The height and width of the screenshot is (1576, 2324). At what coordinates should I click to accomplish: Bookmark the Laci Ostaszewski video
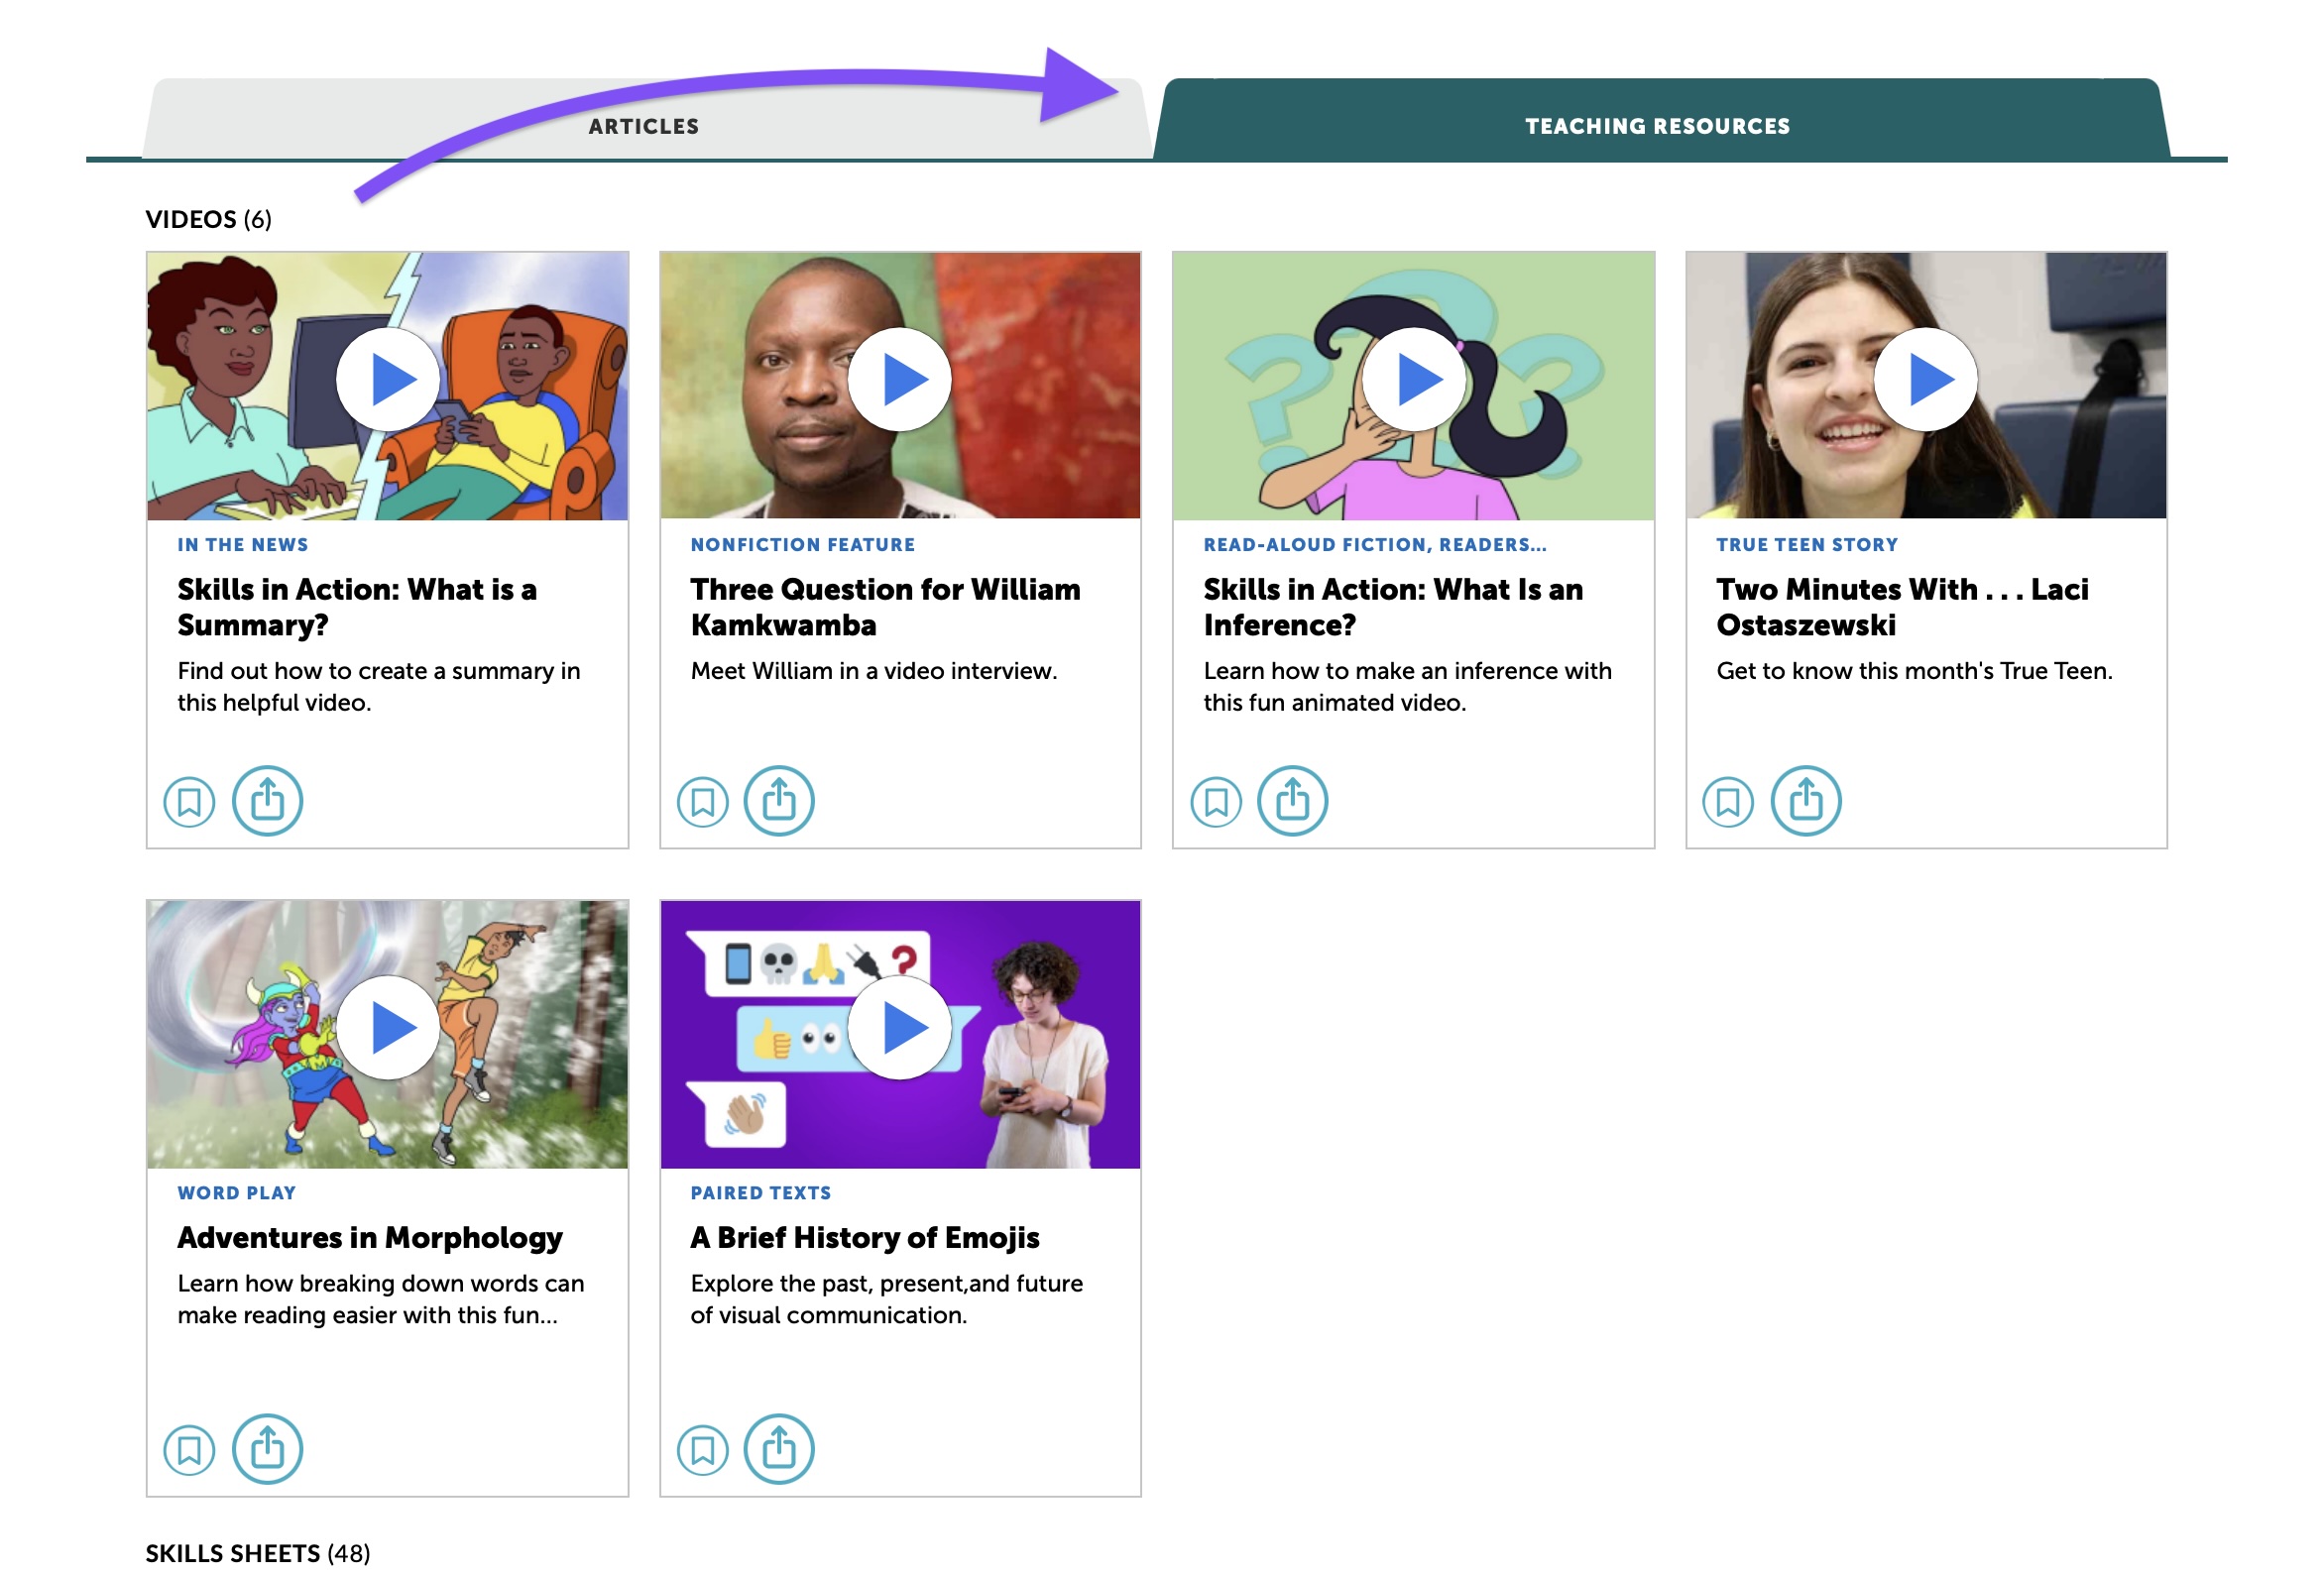pyautogui.click(x=1728, y=801)
